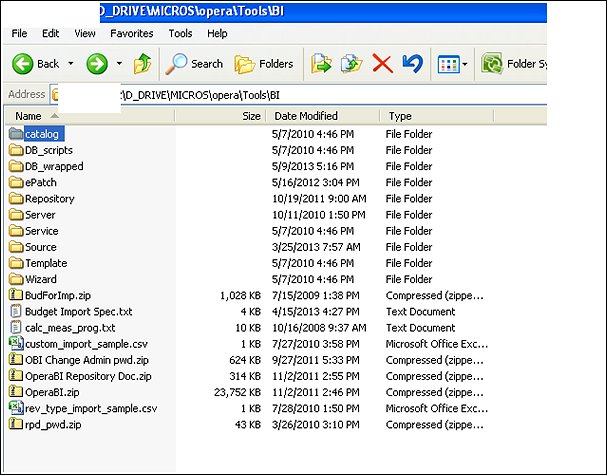The height and width of the screenshot is (475, 607).
Task: Click the Copy To folder icon
Action: (351, 64)
